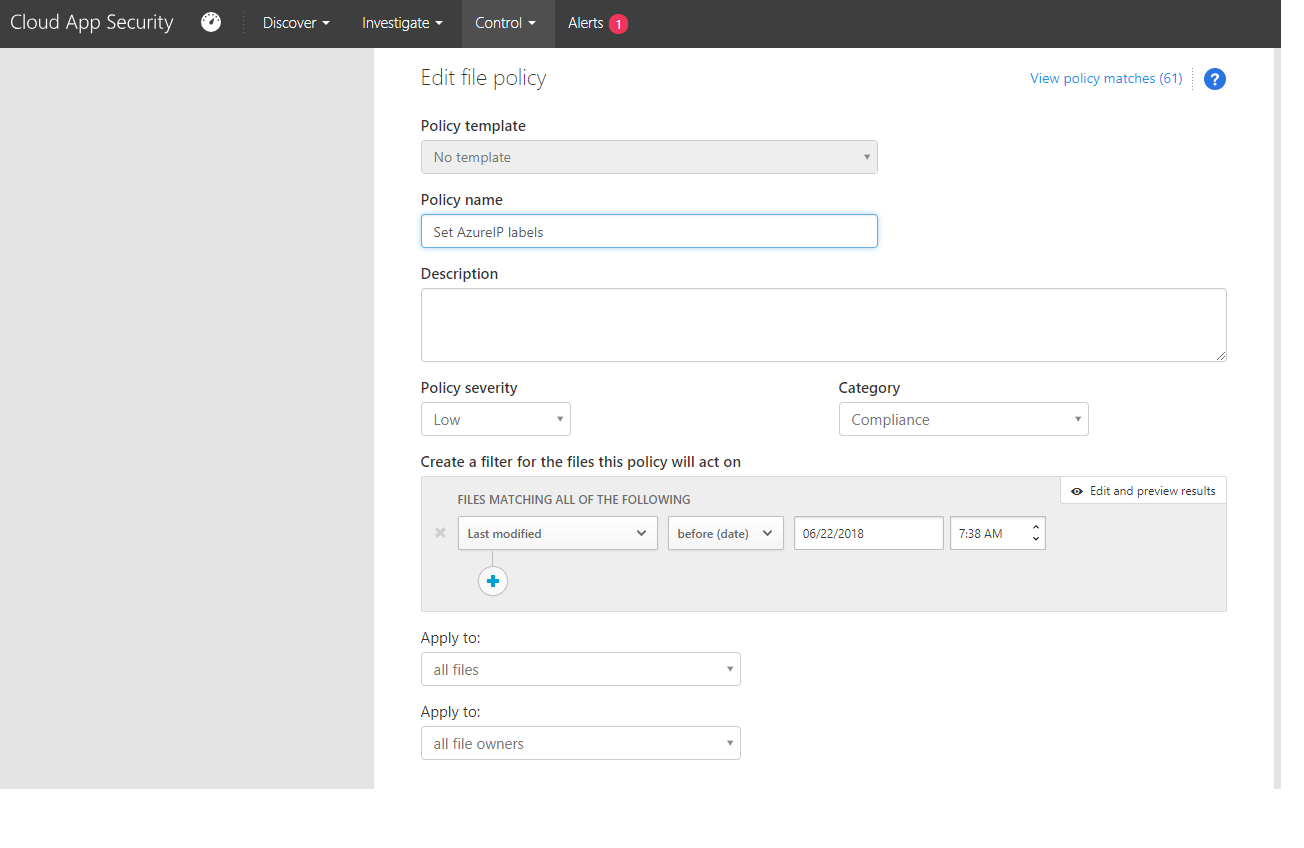Open the Discover menu
This screenshot has width=1304, height=848.
(x=296, y=23)
